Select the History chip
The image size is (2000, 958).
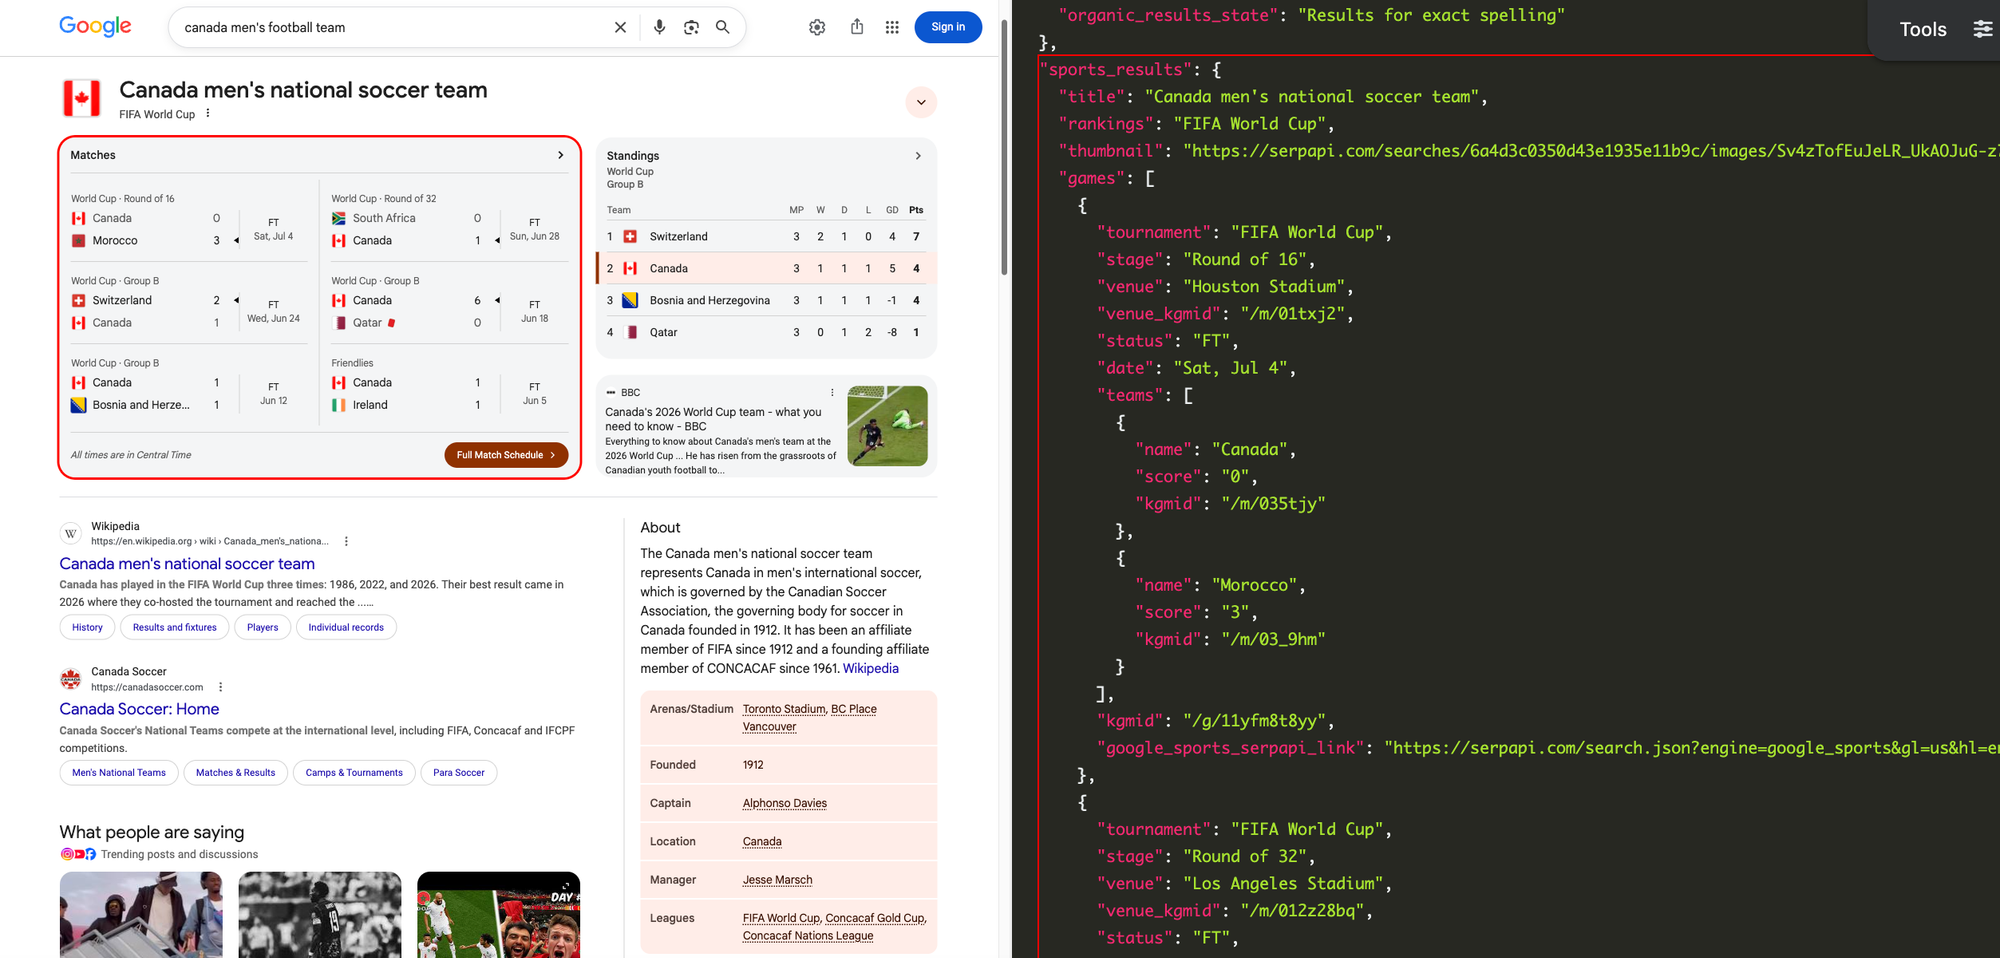[87, 628]
